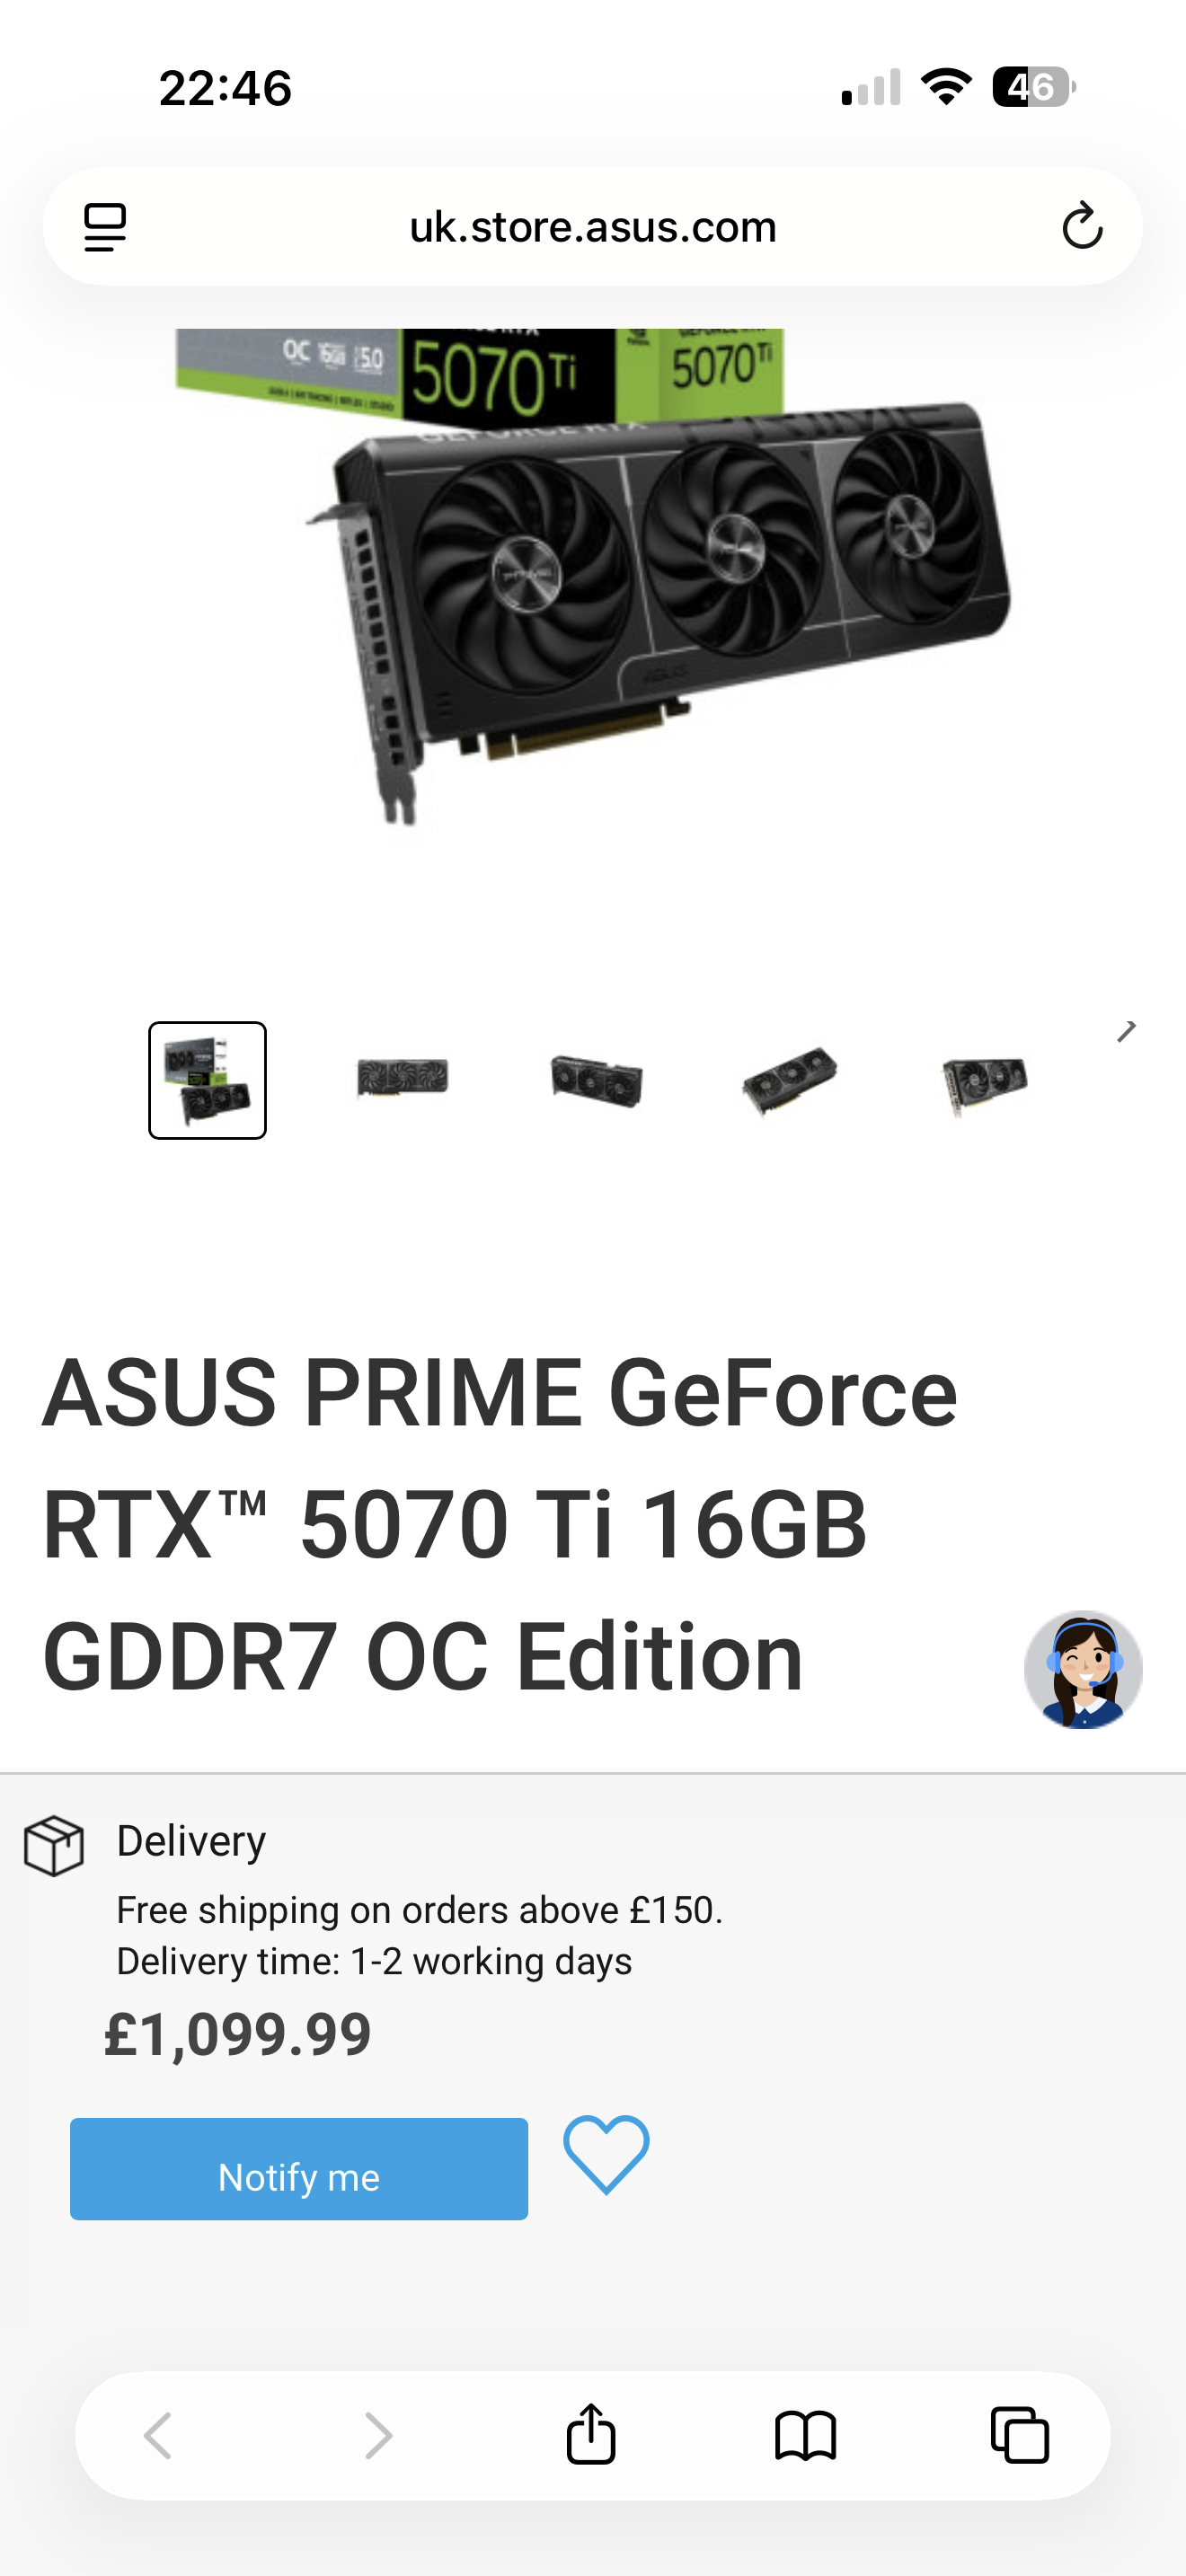Select the second front-view GPU thumbnail
Viewport: 1186px width, 2576px height.
402,1078
